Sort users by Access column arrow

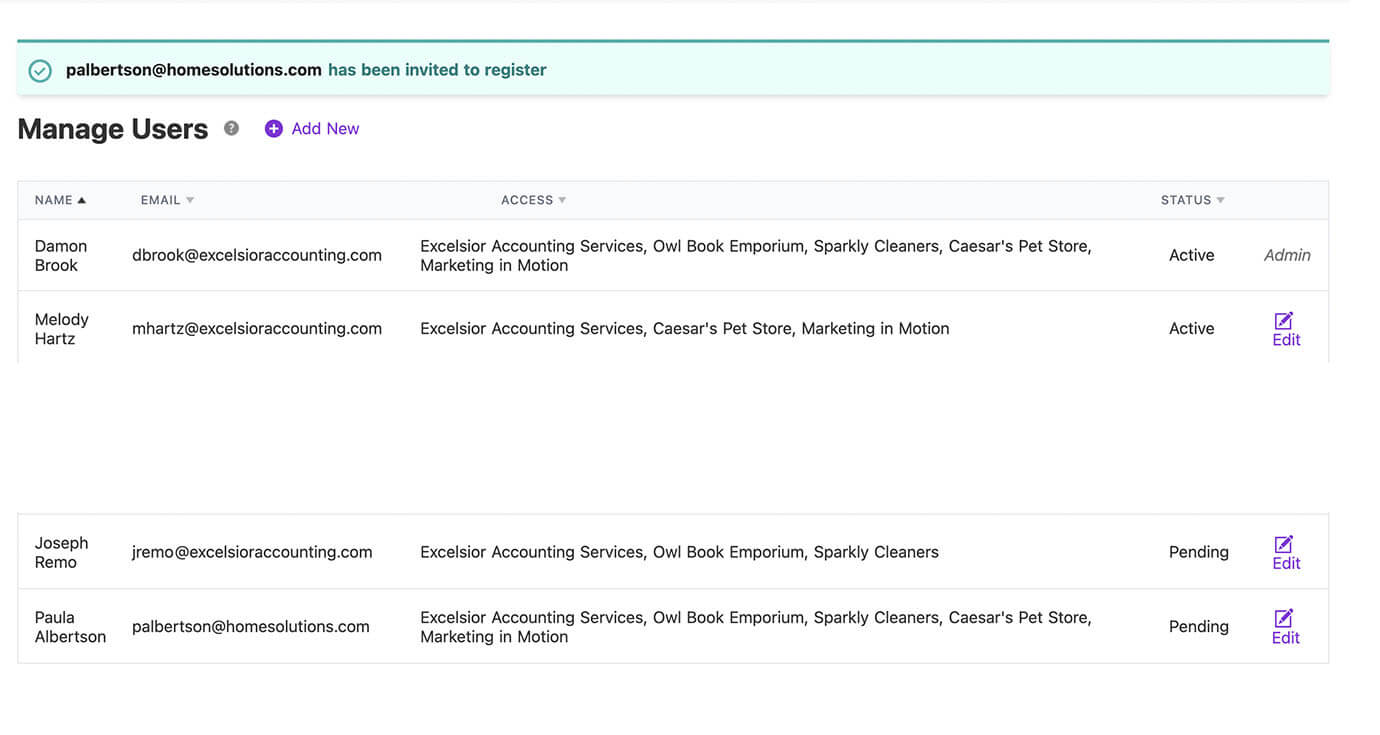[x=562, y=200]
